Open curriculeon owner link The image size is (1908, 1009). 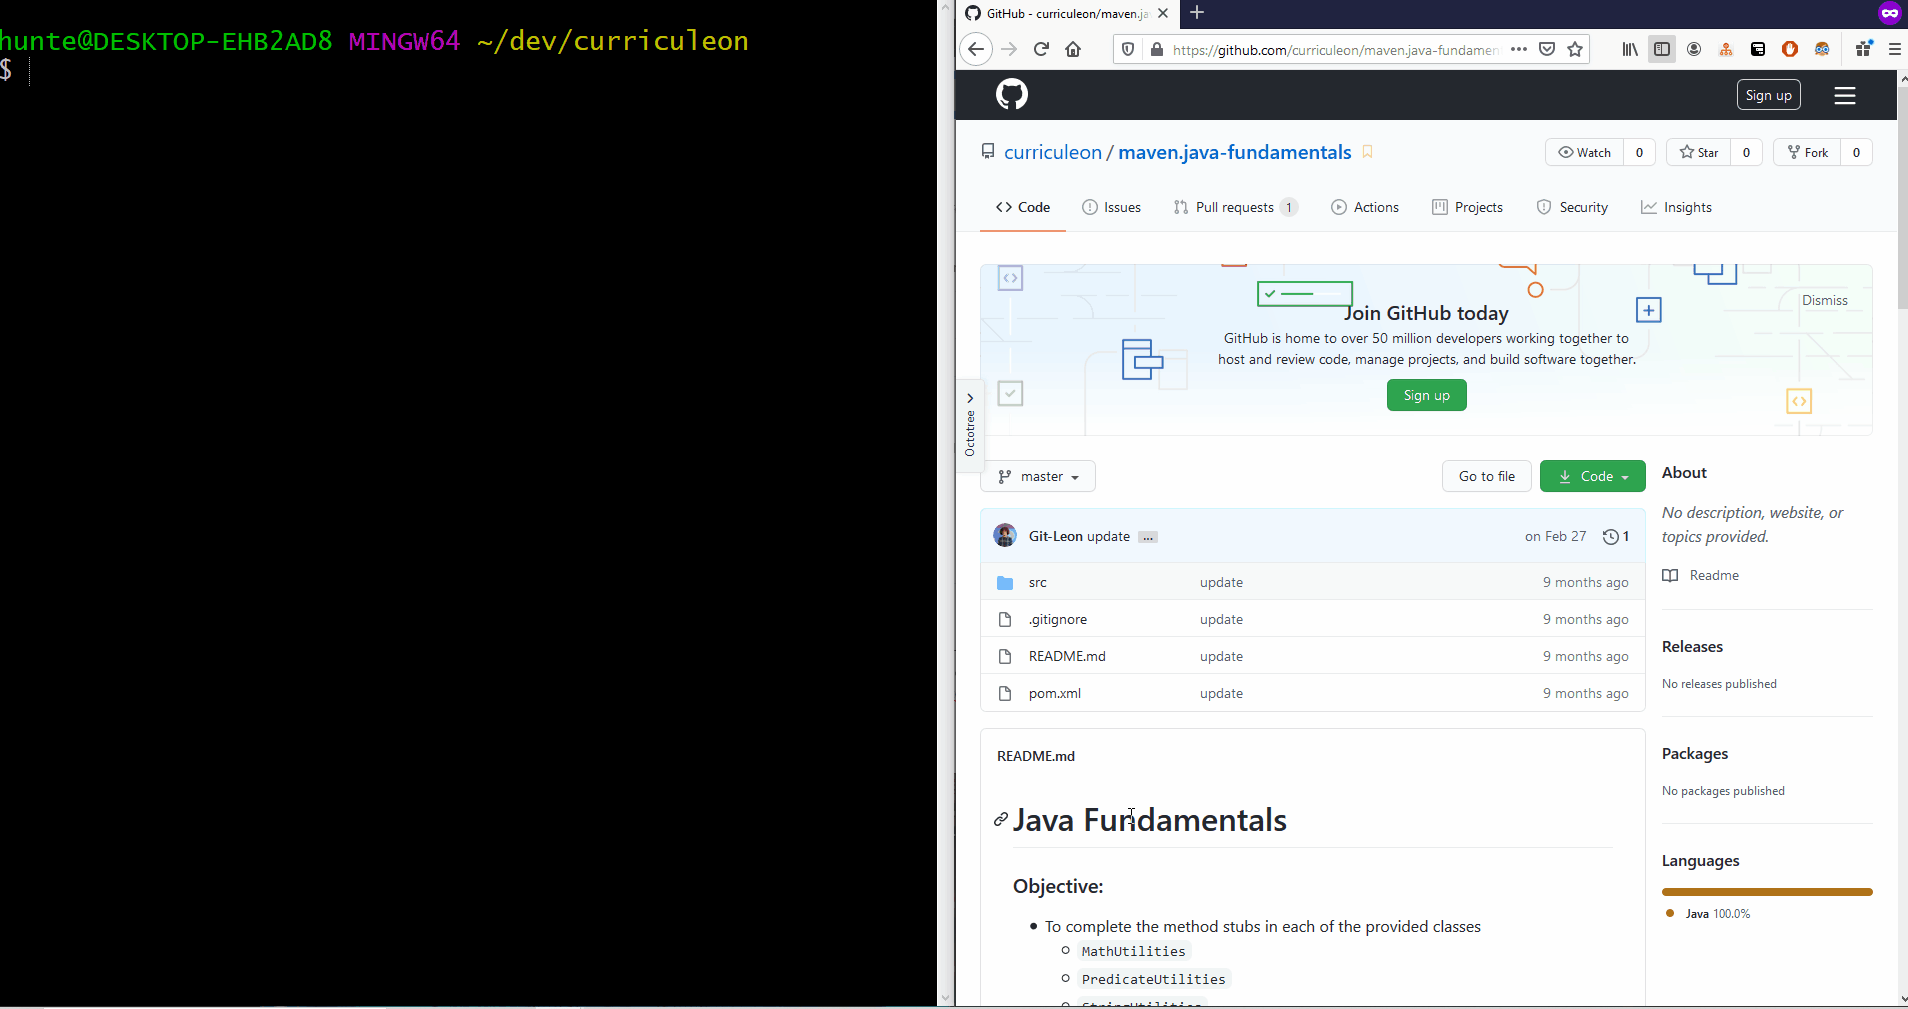[x=1052, y=152]
